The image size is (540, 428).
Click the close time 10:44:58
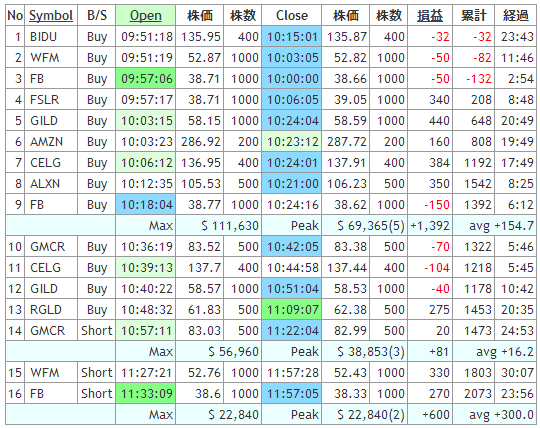coord(293,268)
